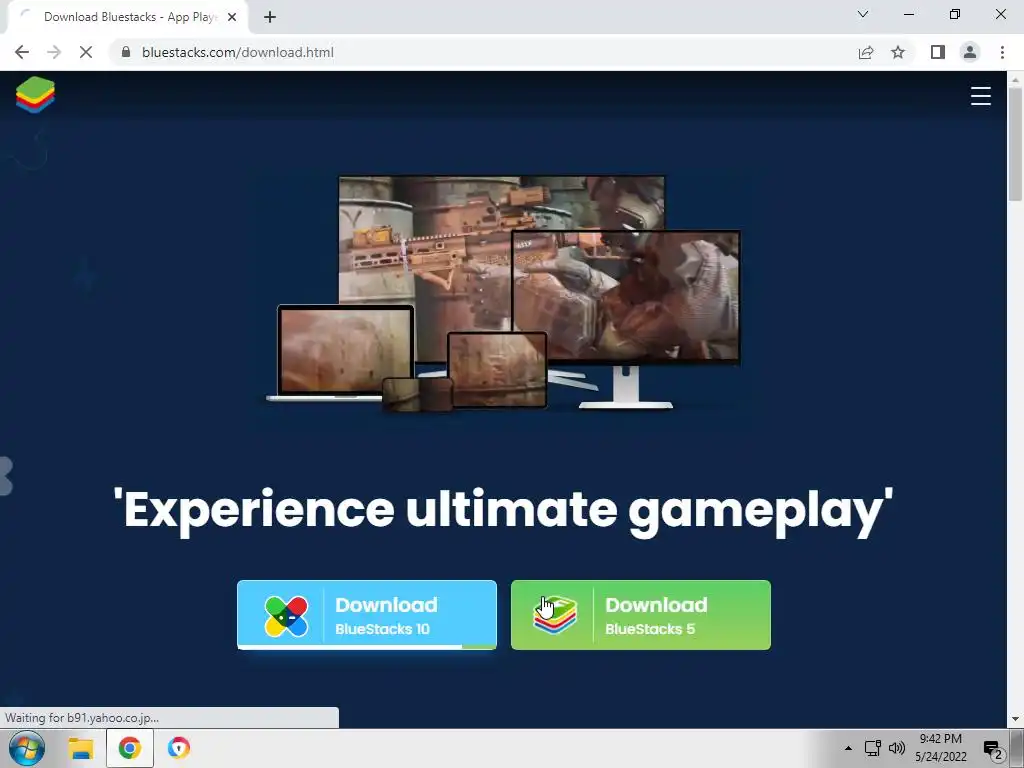This screenshot has height=768, width=1024.
Task: Open the hamburger menu on BlueStacks page
Action: (x=980, y=95)
